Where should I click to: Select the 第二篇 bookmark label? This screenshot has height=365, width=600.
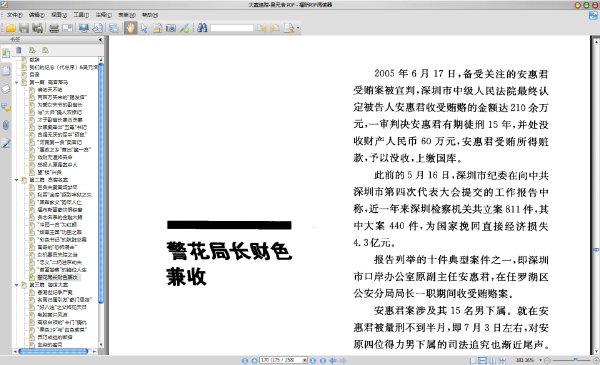coord(48,180)
